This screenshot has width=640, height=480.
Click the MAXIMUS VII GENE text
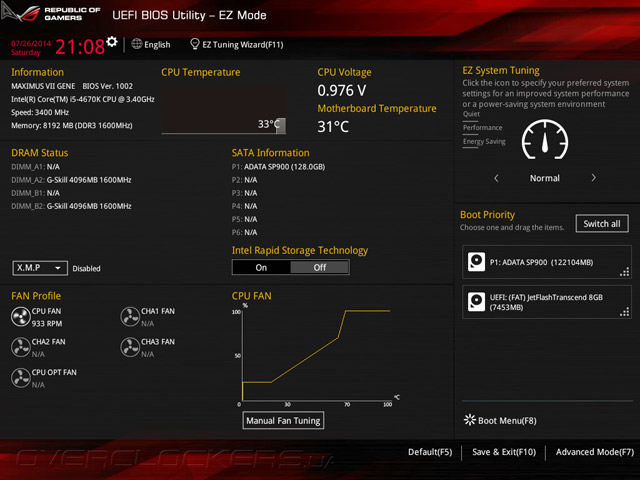[x=43, y=86]
